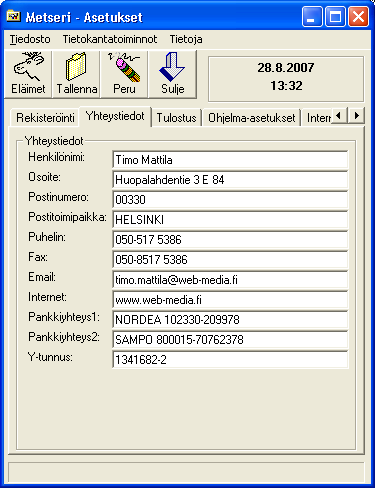
Task: Close the settings with Sulje button
Action: click(x=172, y=74)
